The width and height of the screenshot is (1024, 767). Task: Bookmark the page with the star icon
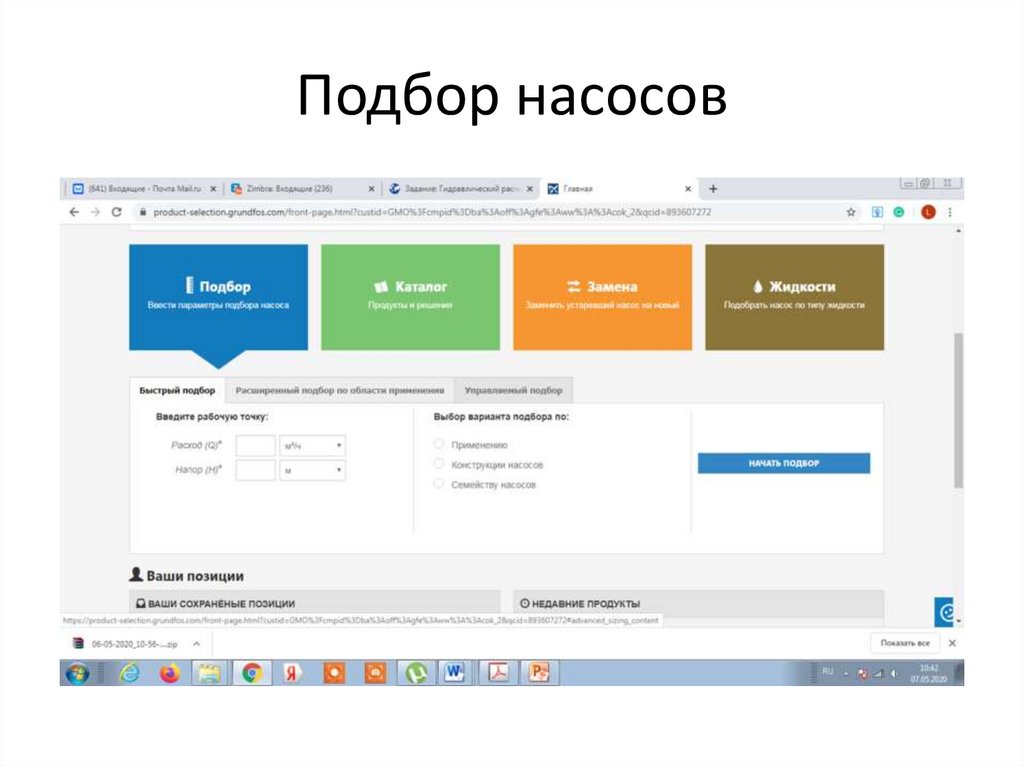point(850,212)
